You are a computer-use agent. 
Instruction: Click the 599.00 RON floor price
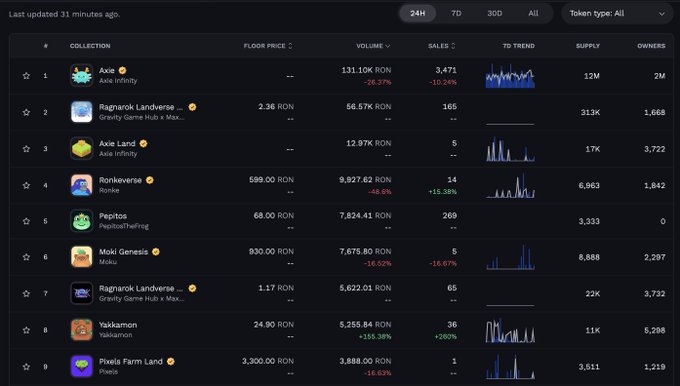point(271,180)
